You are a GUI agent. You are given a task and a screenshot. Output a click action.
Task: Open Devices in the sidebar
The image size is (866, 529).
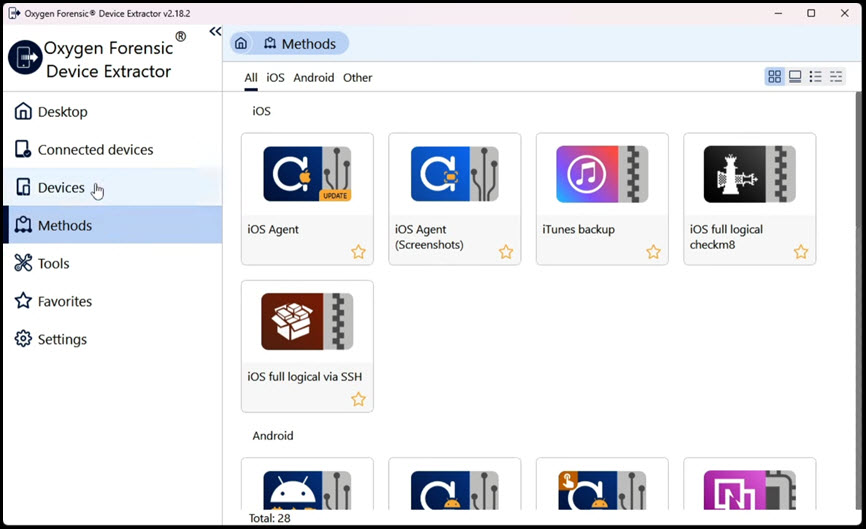coord(113,188)
